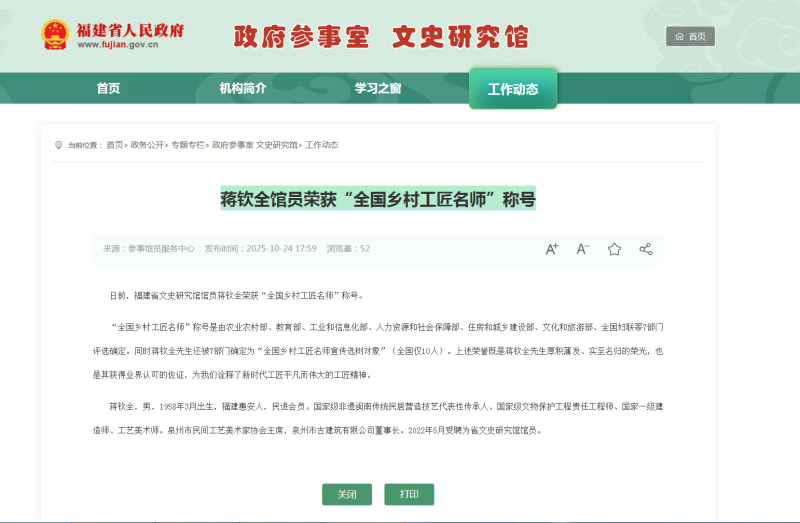Click the star favorite icon
Viewport: 800px width, 523px height.
click(x=614, y=249)
